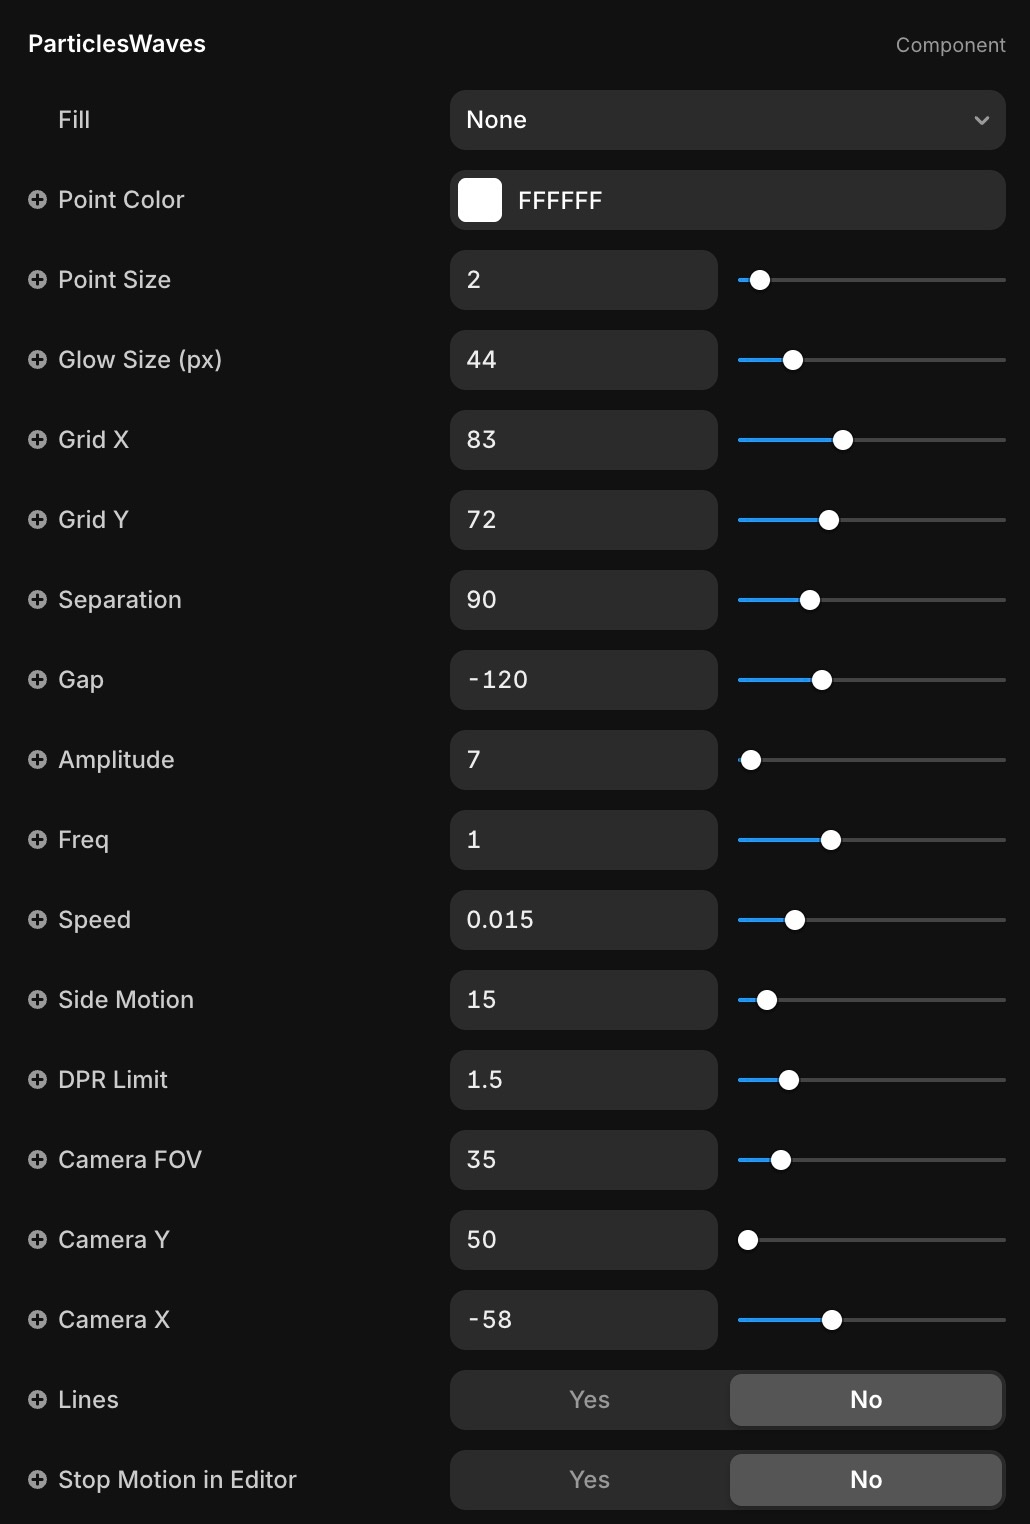1030x1524 pixels.
Task: Open the white Point Color swatch
Action: point(480,200)
